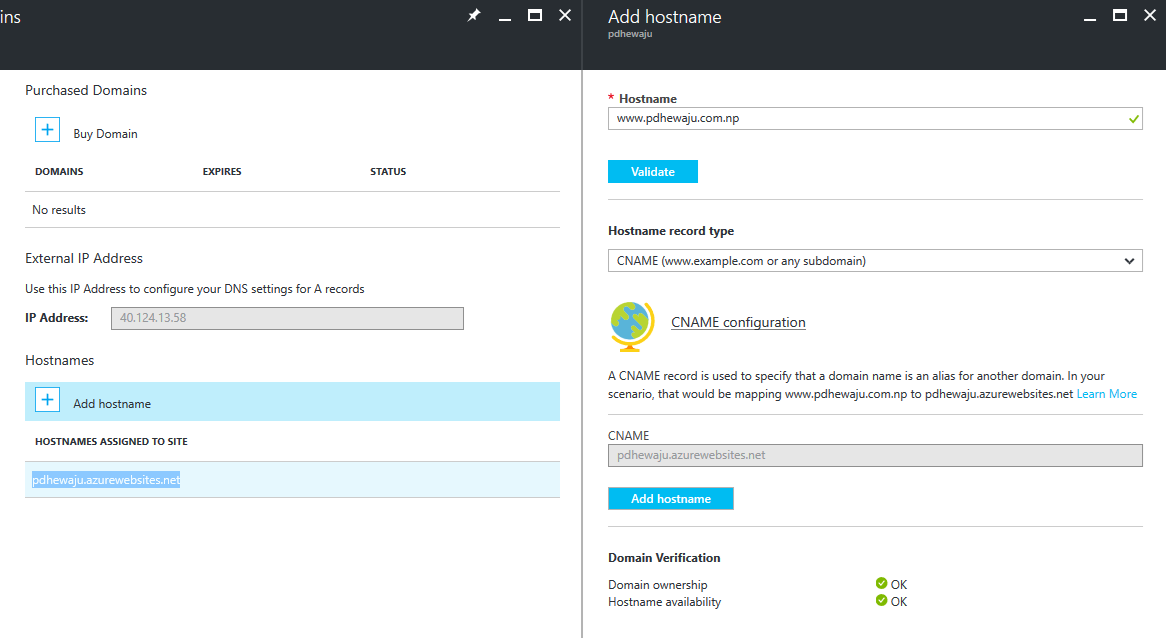Click the Domain Verification heading
This screenshot has width=1166, height=638.
click(x=664, y=558)
